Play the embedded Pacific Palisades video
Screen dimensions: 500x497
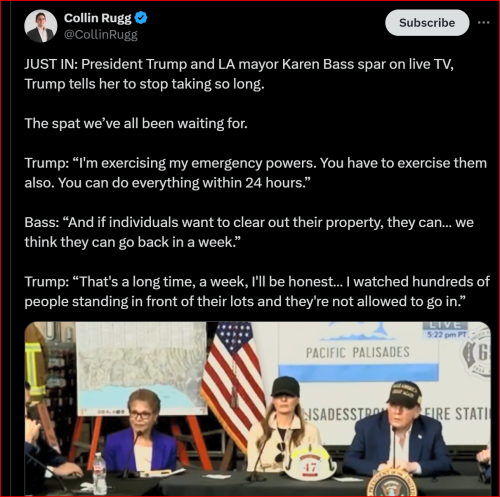pos(257,408)
